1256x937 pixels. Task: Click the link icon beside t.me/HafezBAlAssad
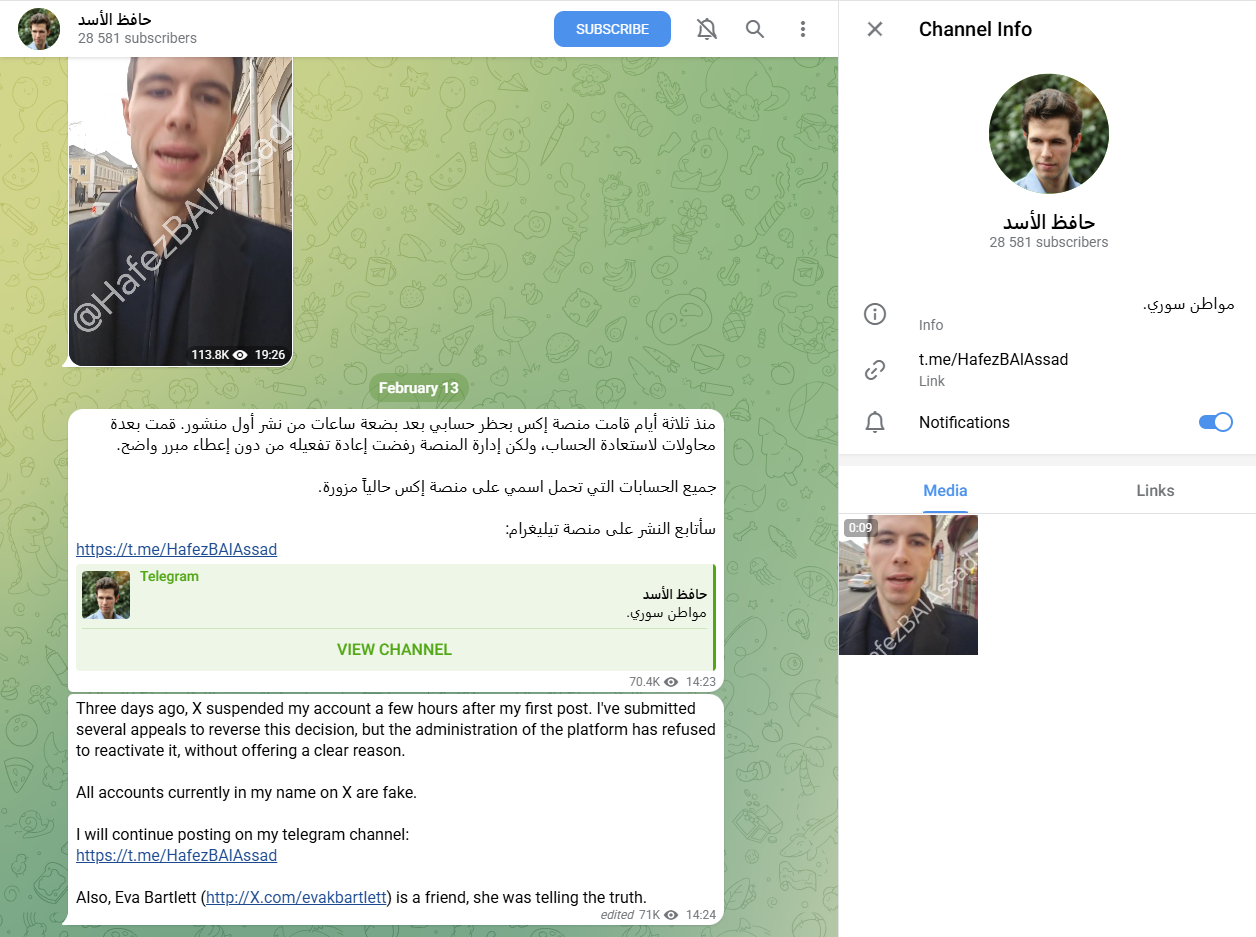coord(875,370)
